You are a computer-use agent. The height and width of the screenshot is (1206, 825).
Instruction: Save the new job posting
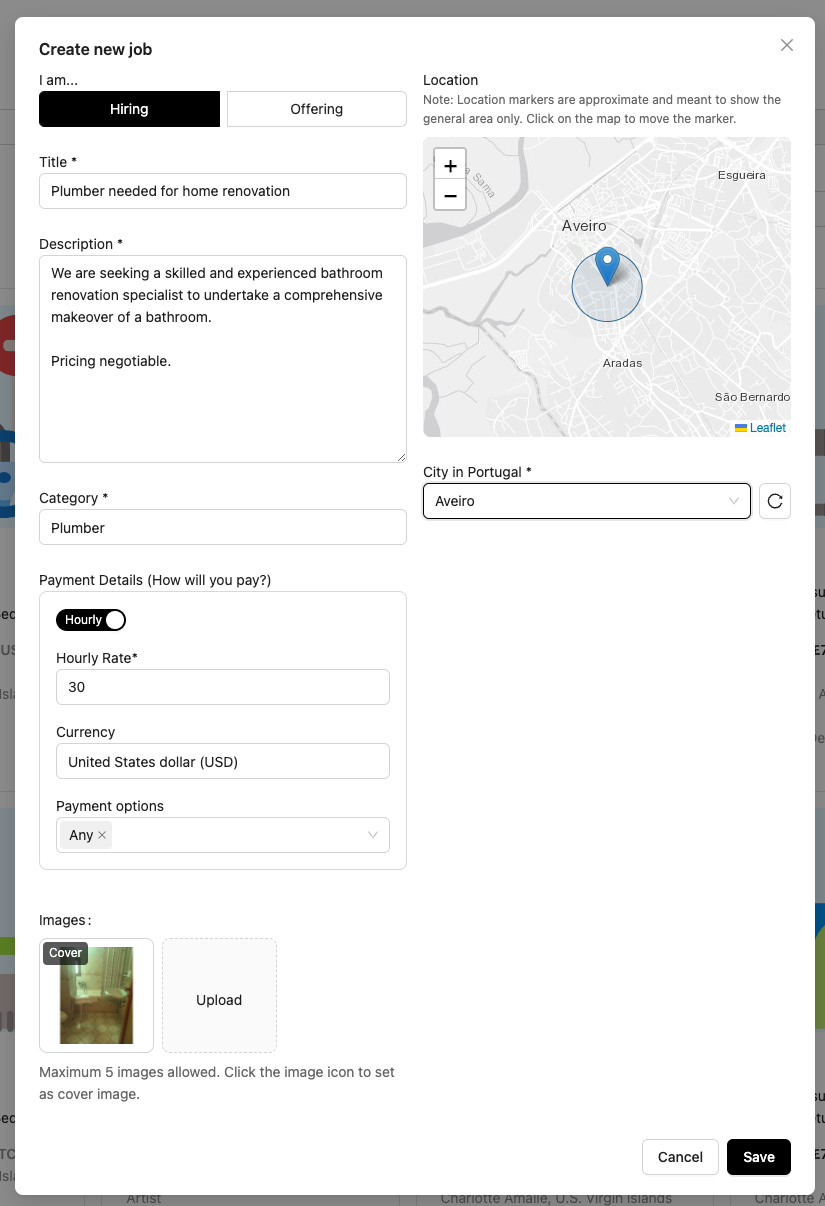[x=758, y=1157]
